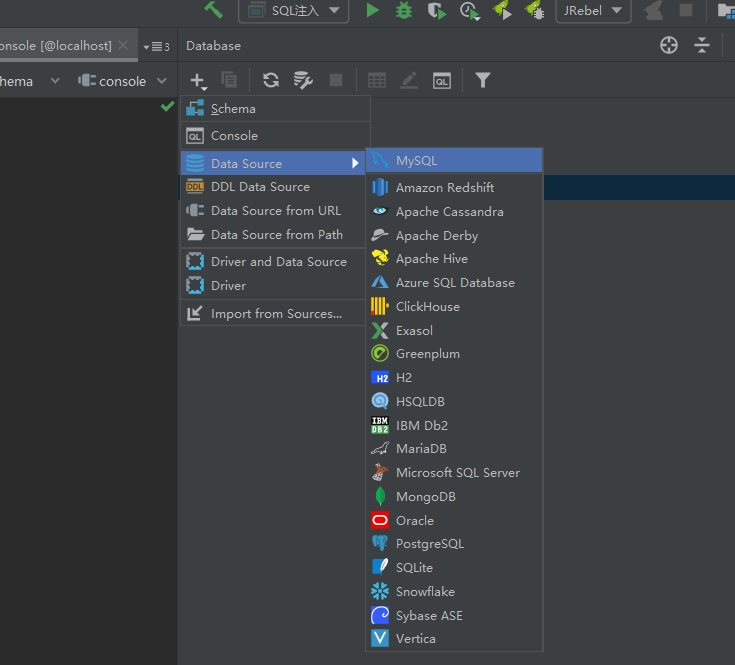Select IBM Db2 data source
Image resolution: width=735 pixels, height=665 pixels.
click(x=454, y=426)
